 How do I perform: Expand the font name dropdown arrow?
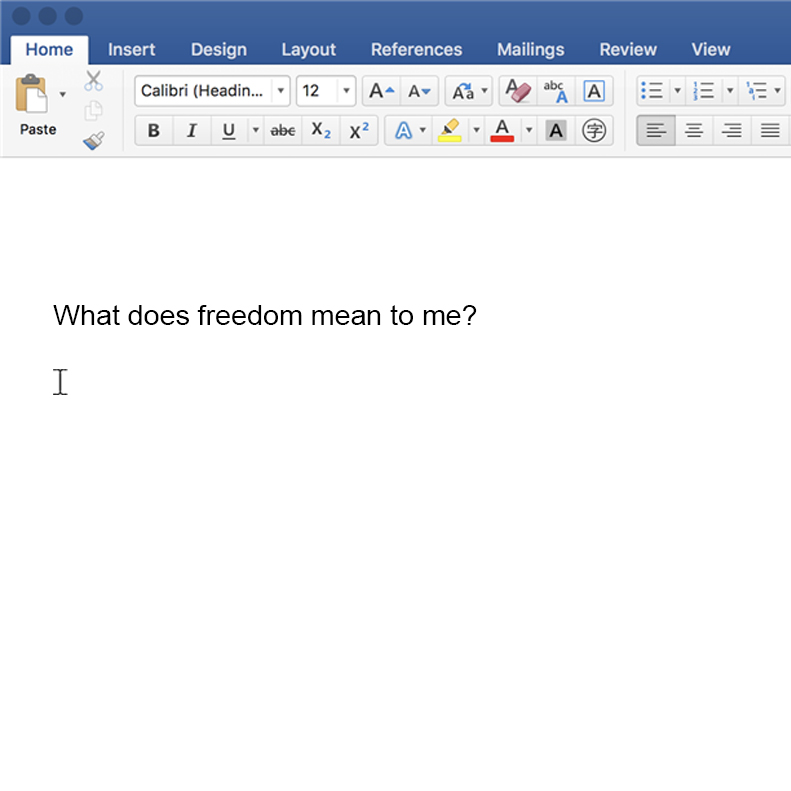[x=280, y=91]
